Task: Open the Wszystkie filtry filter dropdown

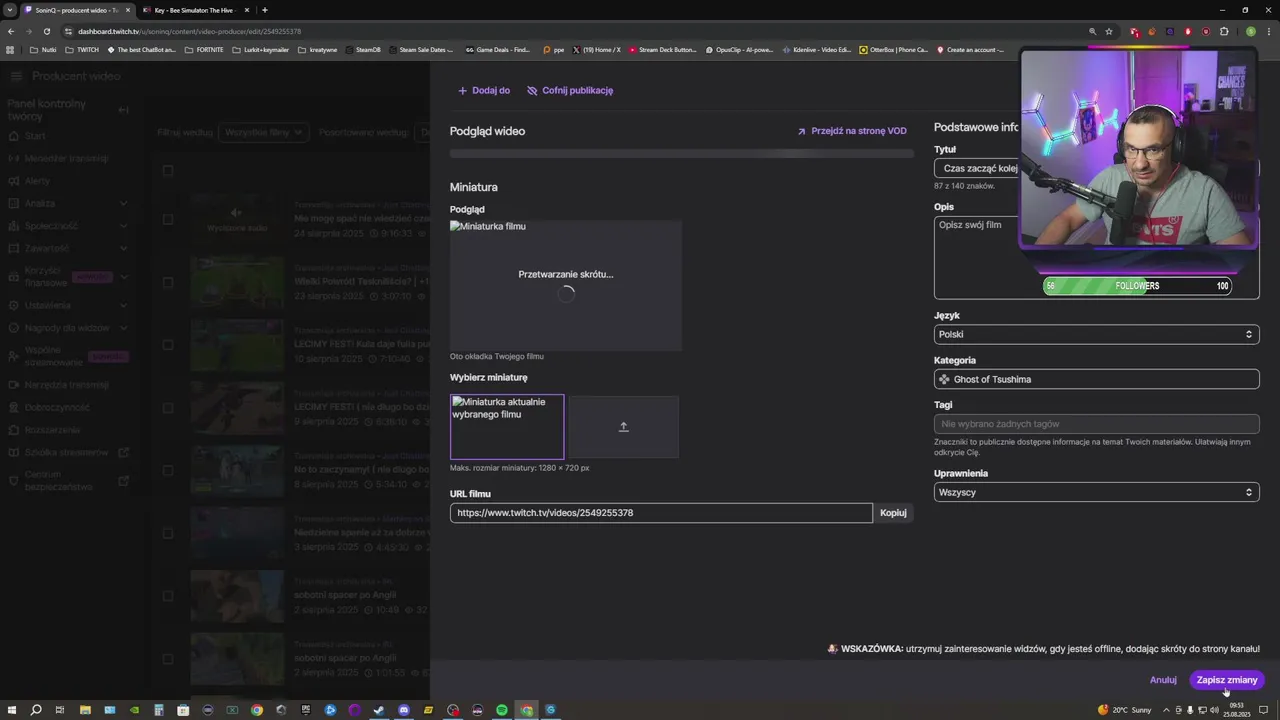Action: point(263,132)
